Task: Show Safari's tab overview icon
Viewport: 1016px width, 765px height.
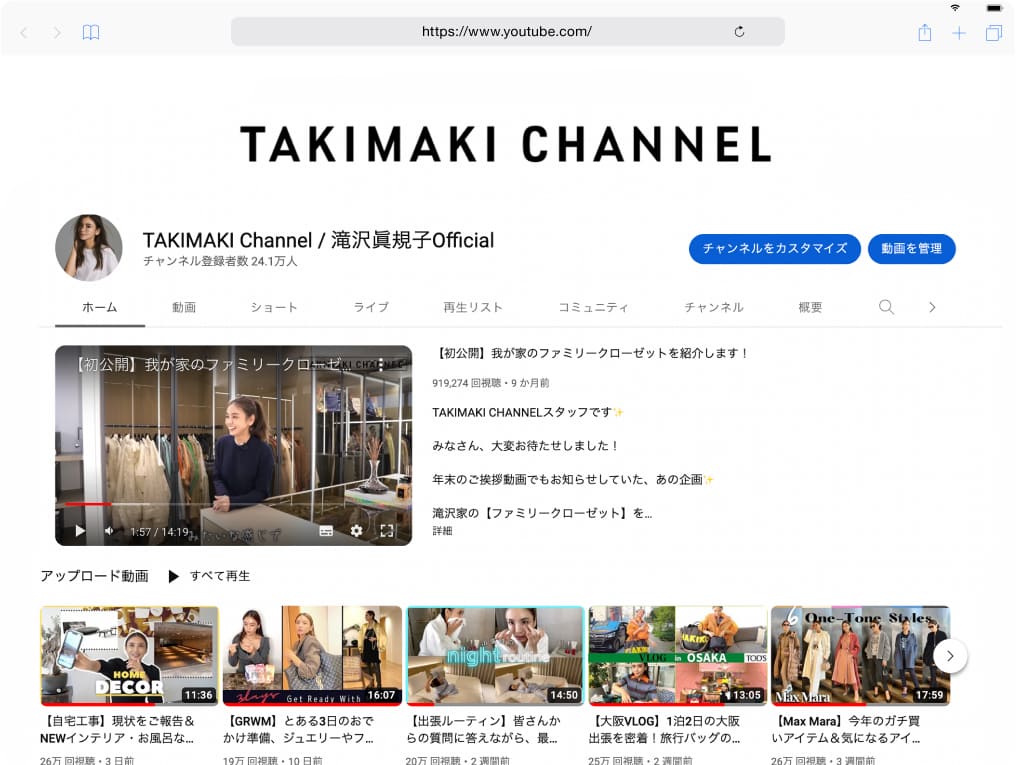Action: click(993, 32)
